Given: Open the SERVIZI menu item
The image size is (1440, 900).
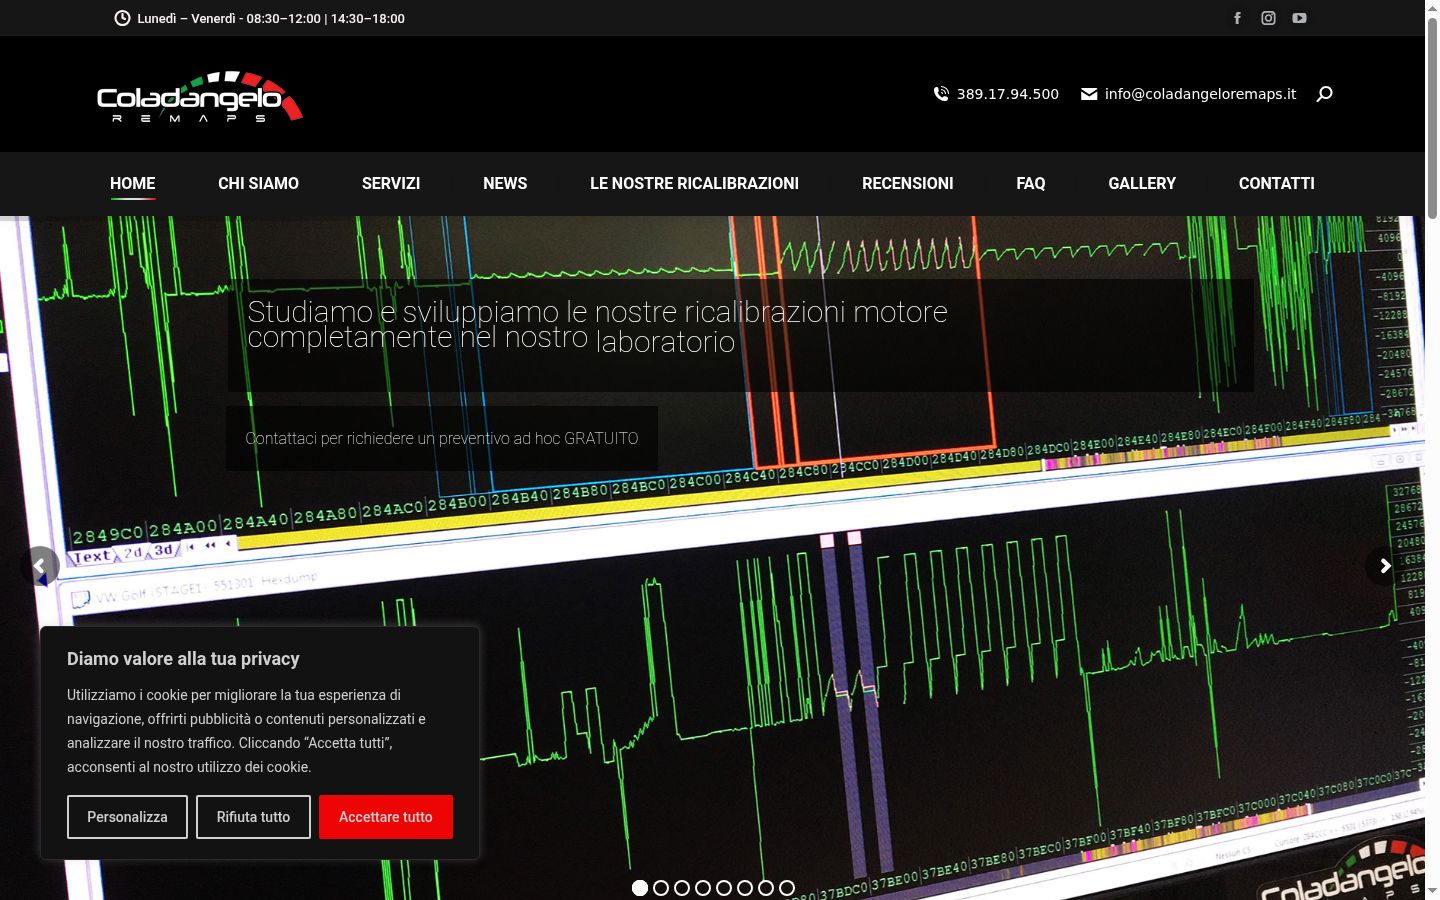Looking at the screenshot, I should click(391, 184).
